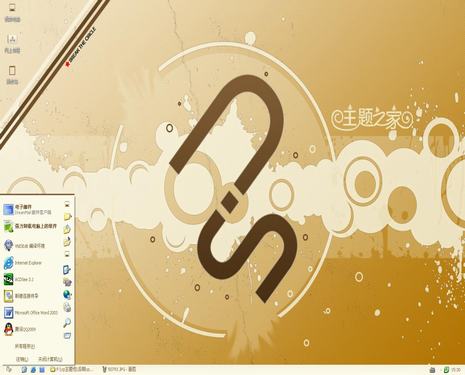Viewport: 465px width, 375px height.
Task: Click the magnifier search icon
Action: (67, 322)
